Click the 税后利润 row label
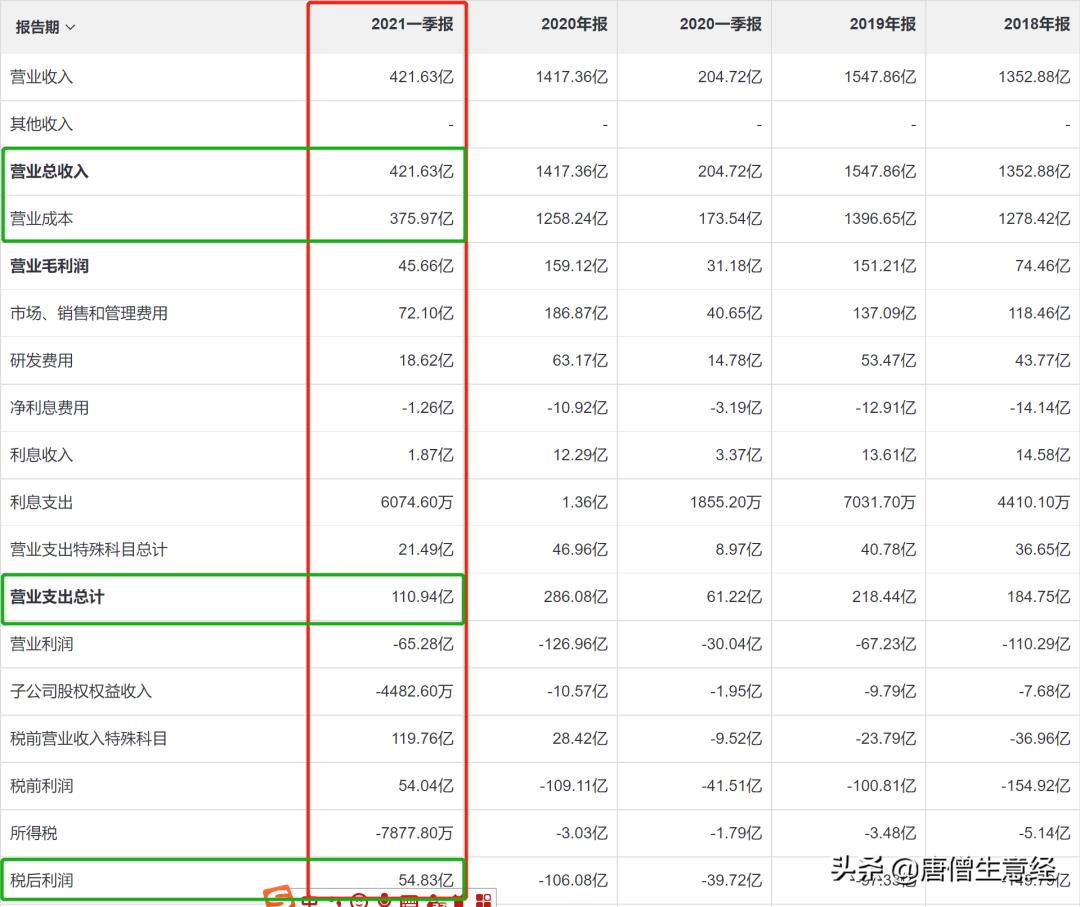 [45, 879]
